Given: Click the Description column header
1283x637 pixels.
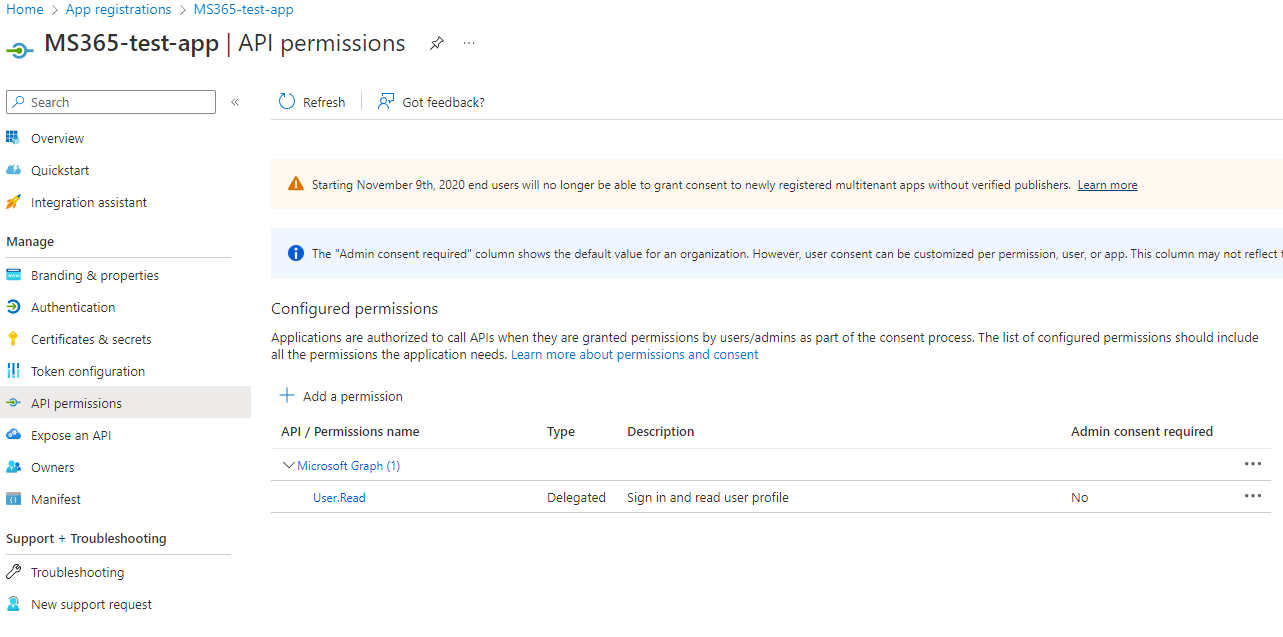Looking at the screenshot, I should click(661, 432).
